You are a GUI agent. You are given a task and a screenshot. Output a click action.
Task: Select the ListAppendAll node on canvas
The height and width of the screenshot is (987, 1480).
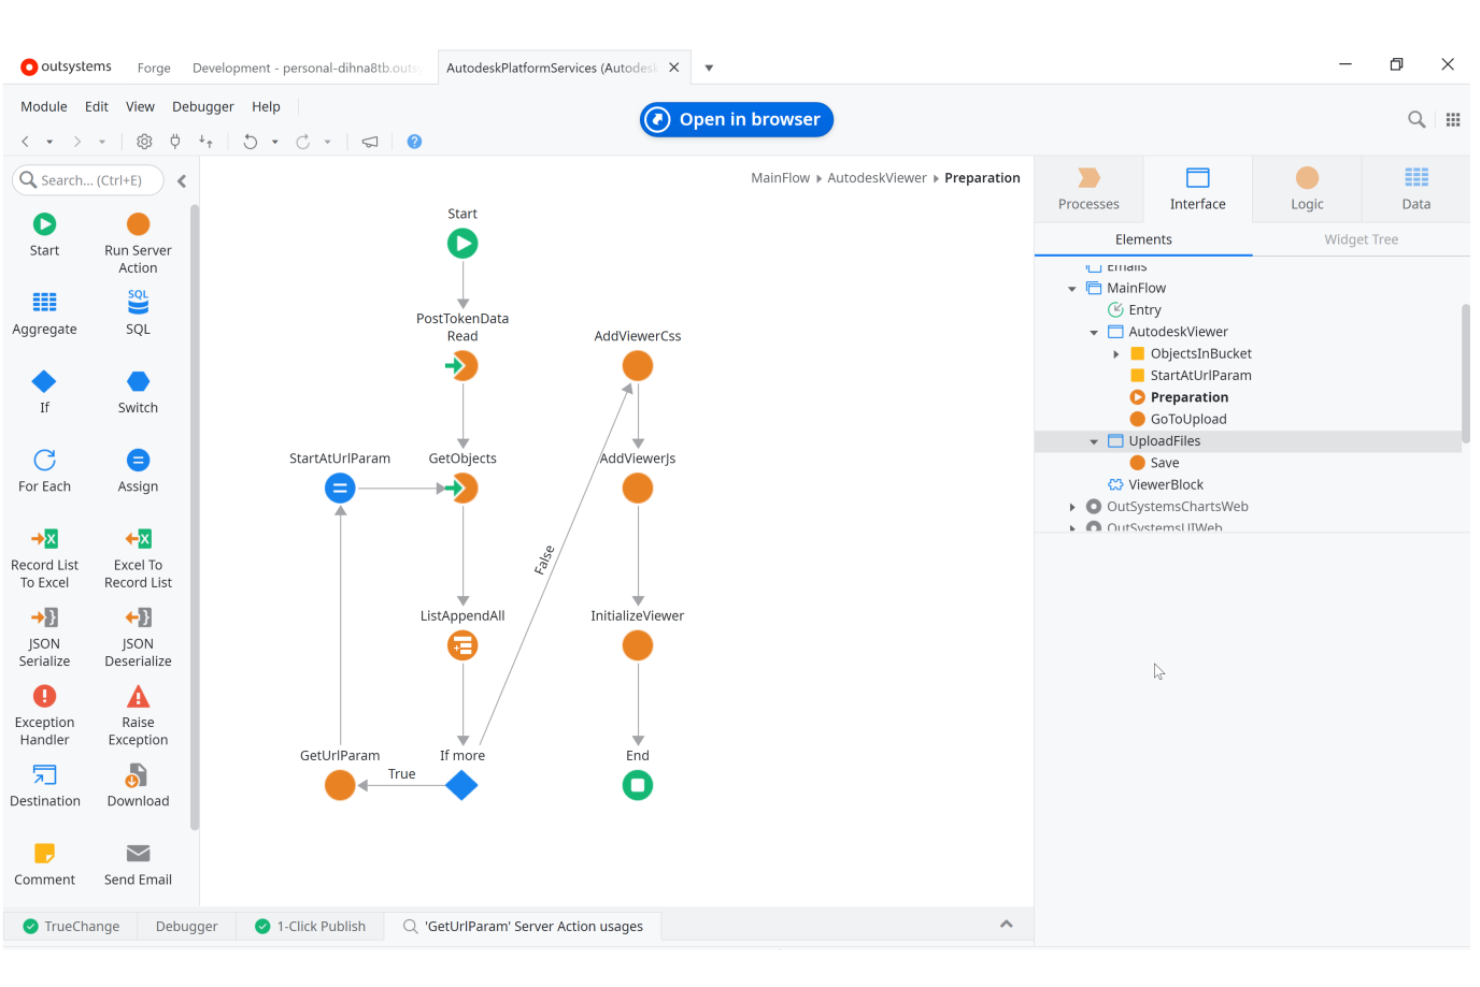click(x=462, y=646)
